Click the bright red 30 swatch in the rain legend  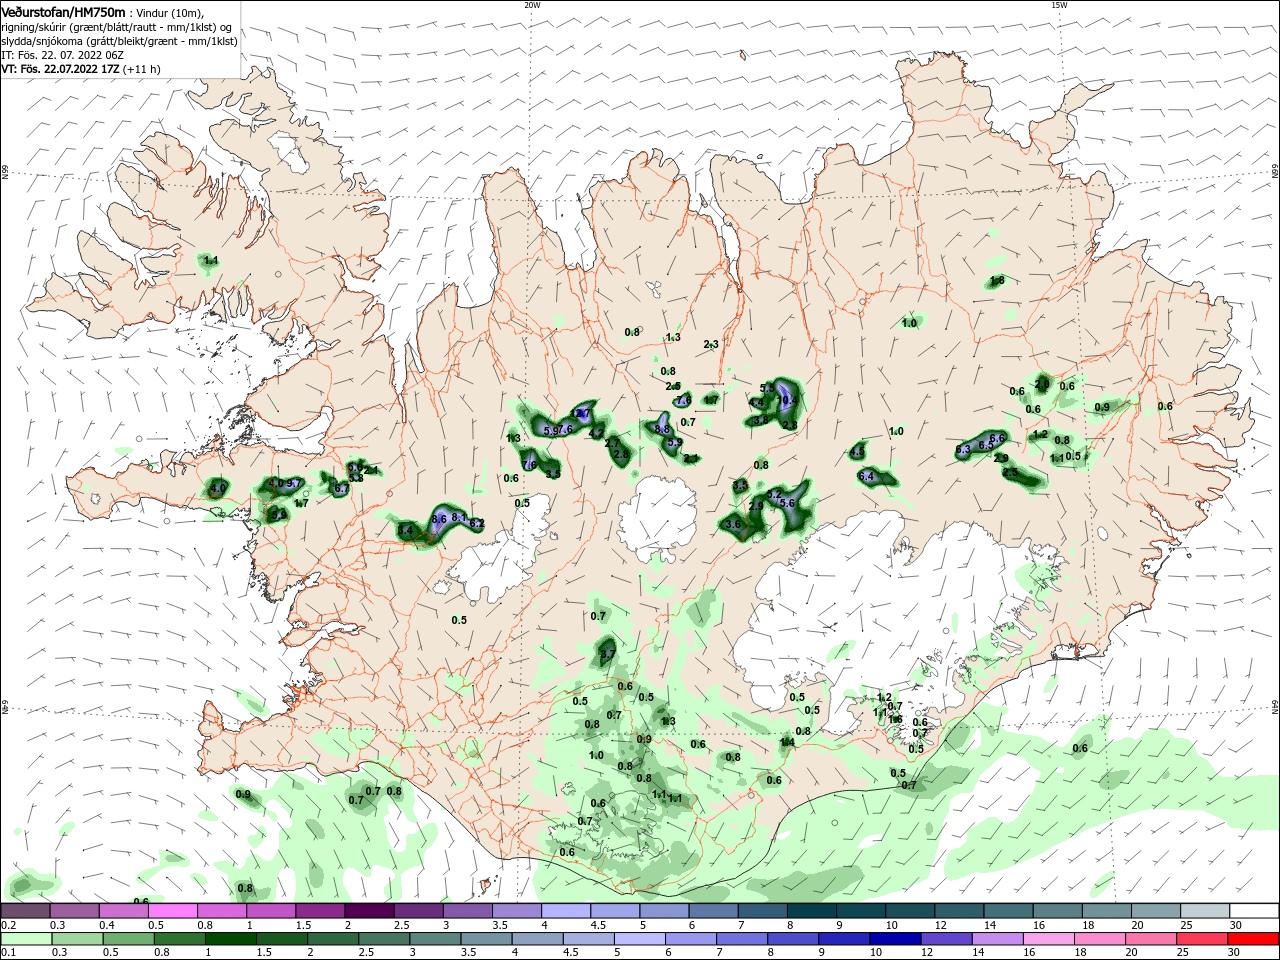1254,939
